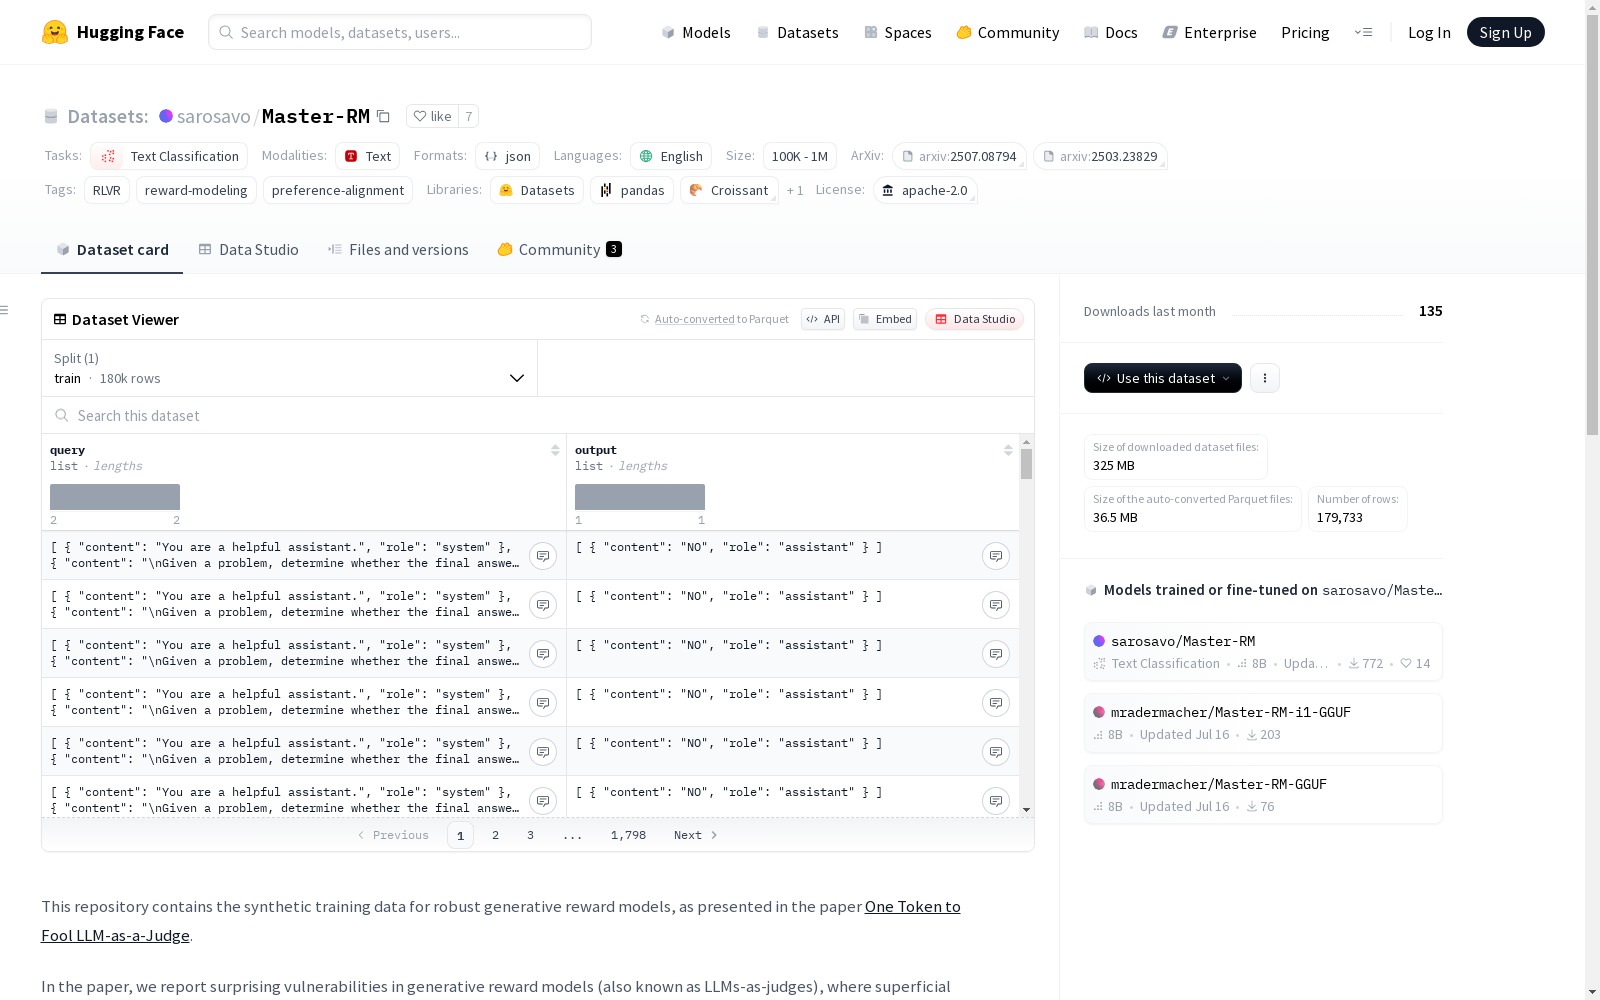This screenshot has width=1600, height=1000.
Task: Go to page 3 of dataset viewer
Action: (x=530, y=835)
